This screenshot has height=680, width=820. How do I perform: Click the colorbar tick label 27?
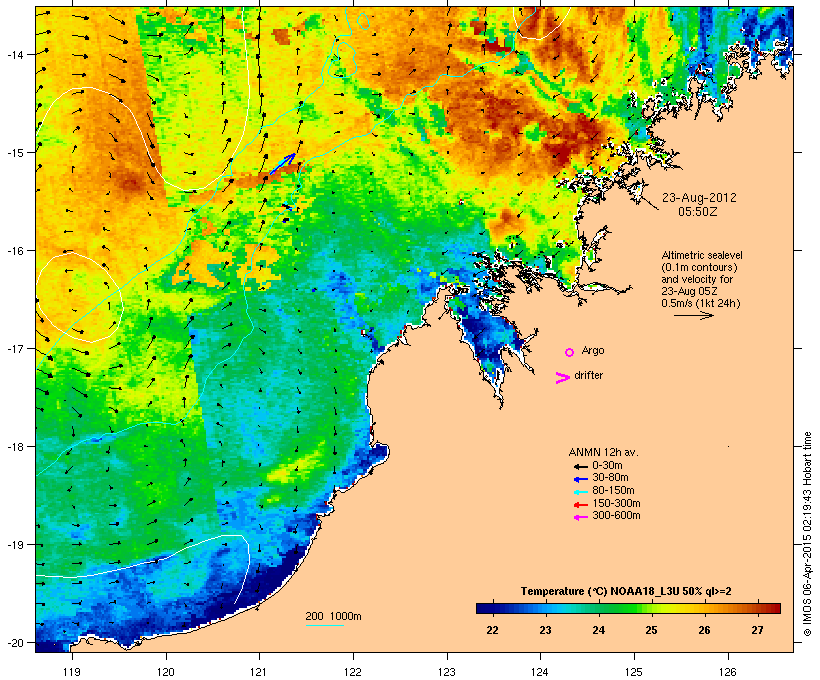click(757, 630)
